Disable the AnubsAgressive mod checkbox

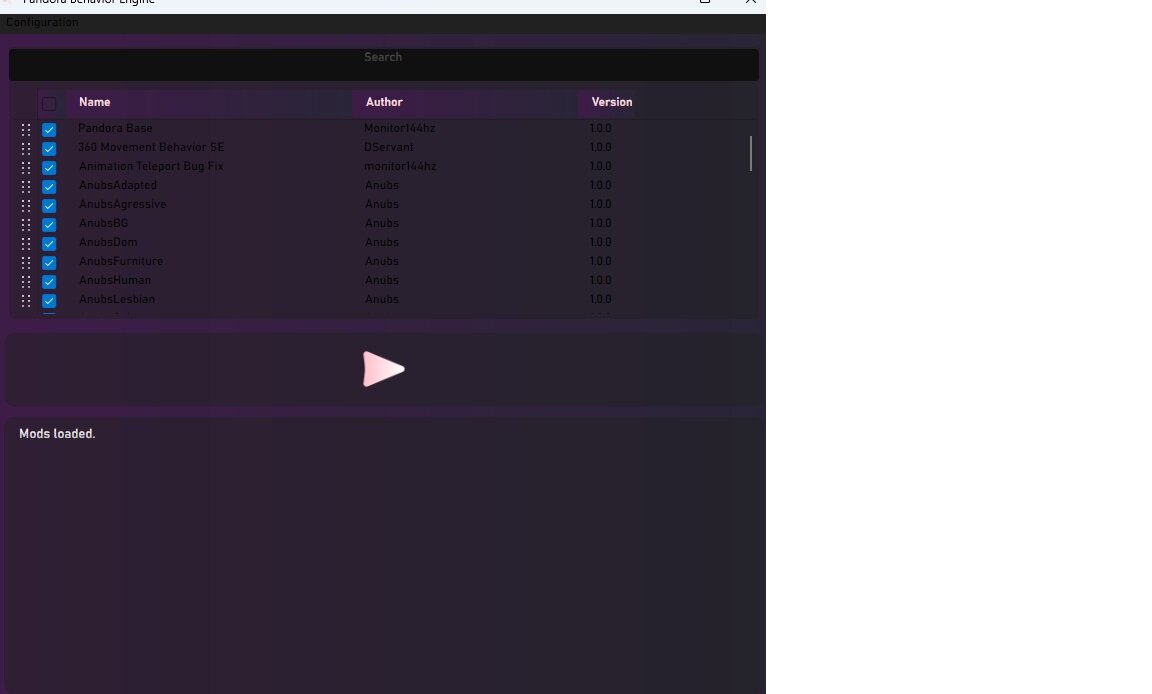pos(49,206)
